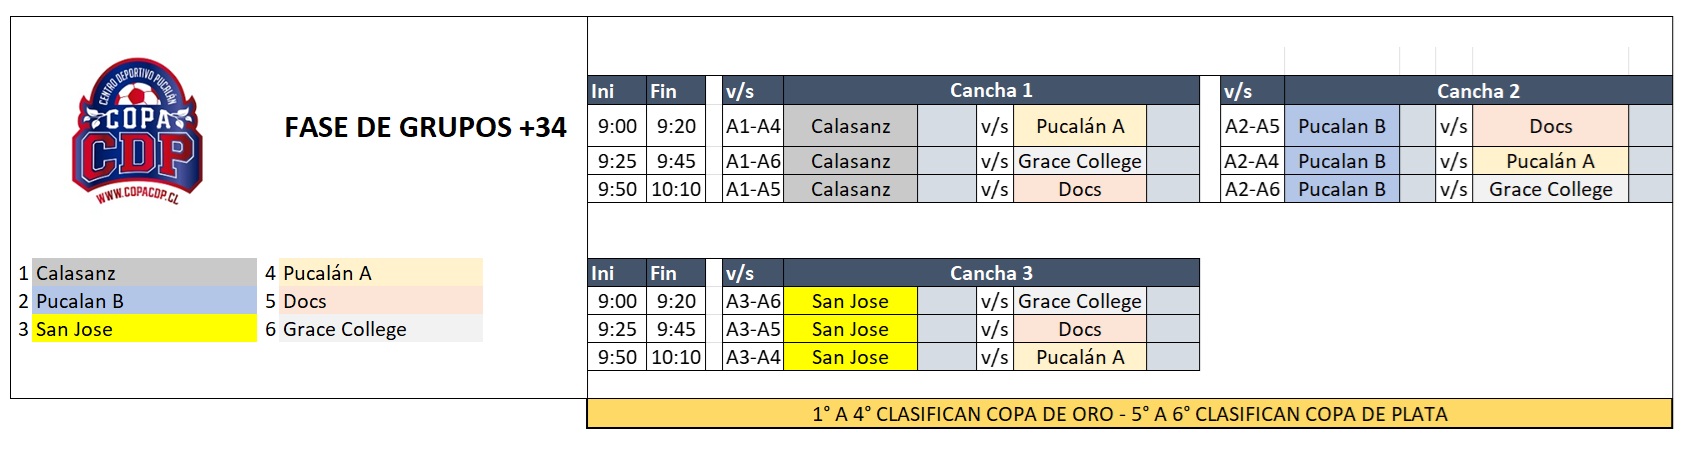This screenshot has width=1690, height=450.
Task: Select the A3-A6 match code cell
Action: [x=753, y=301]
